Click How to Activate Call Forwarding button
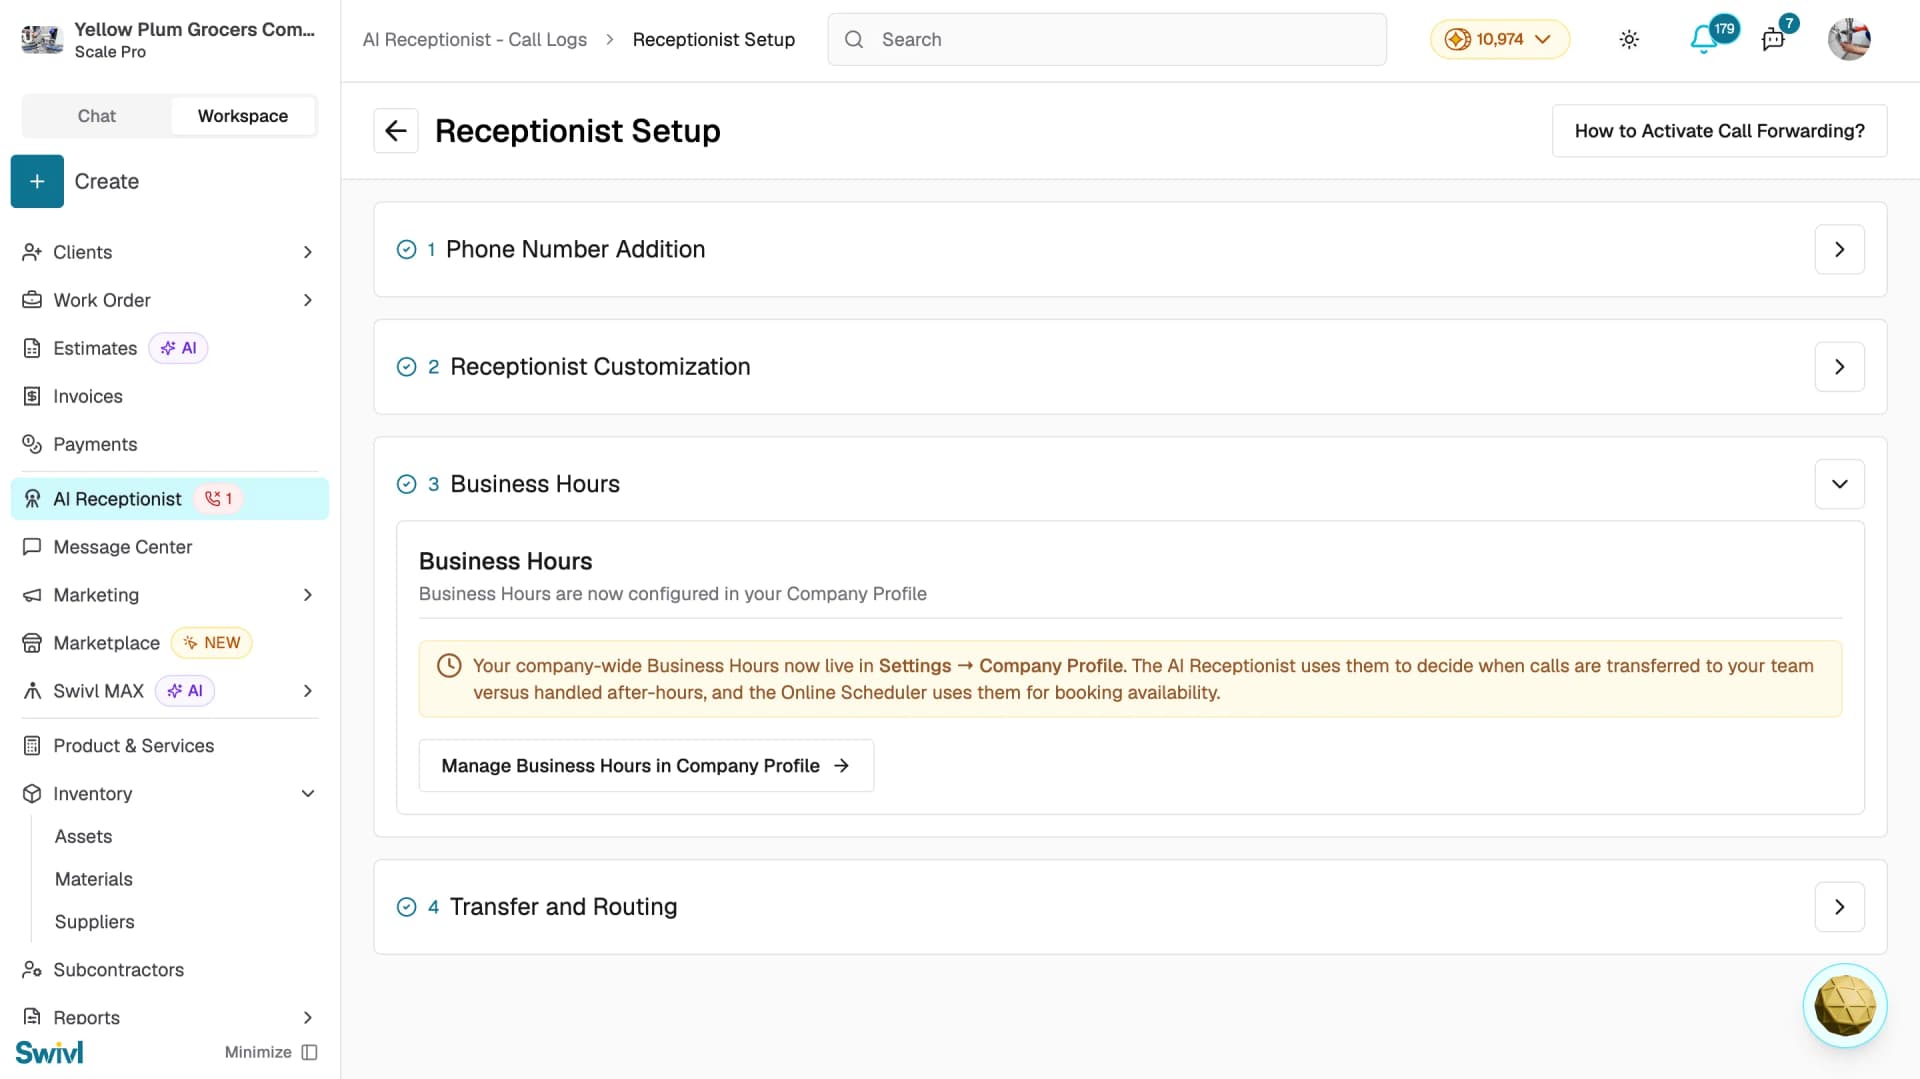The width and height of the screenshot is (1920, 1079). coord(1720,131)
